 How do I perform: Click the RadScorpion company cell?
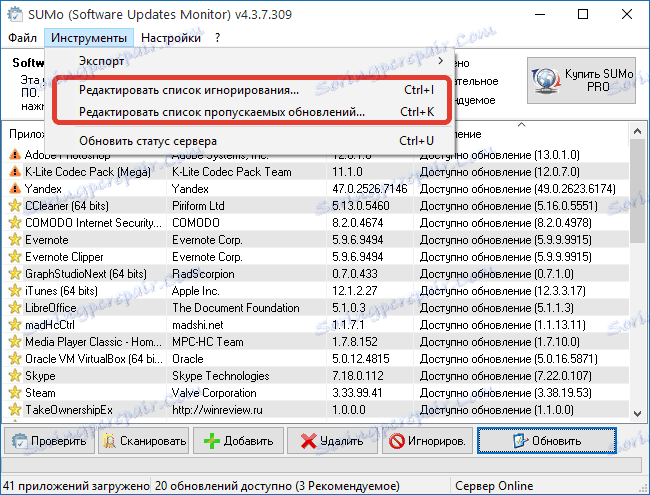point(203,274)
